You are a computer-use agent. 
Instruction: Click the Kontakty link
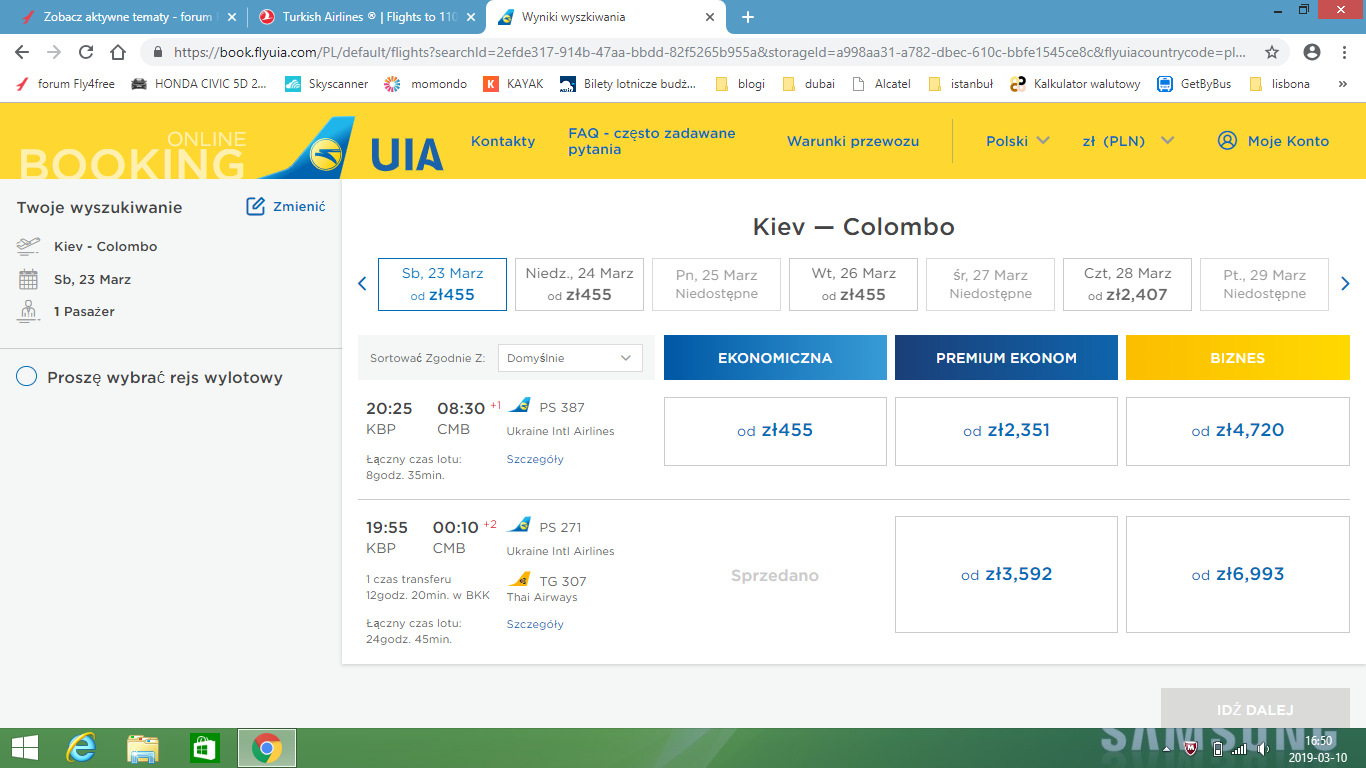(503, 141)
